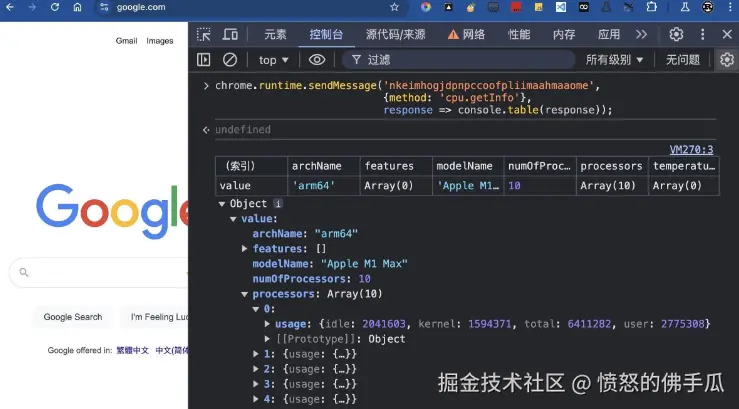The width and height of the screenshot is (739, 409).
Task: Collapse the processors: Array(10) node
Action: [244, 294]
